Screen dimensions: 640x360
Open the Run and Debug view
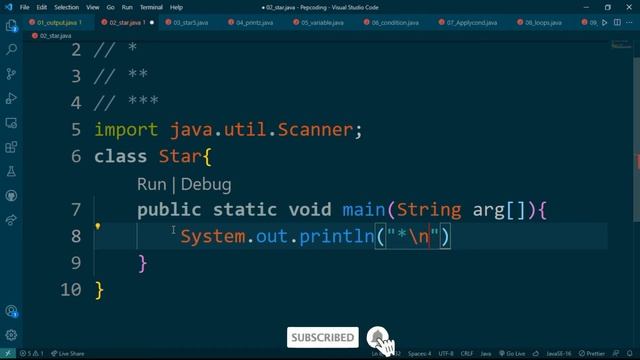11,98
